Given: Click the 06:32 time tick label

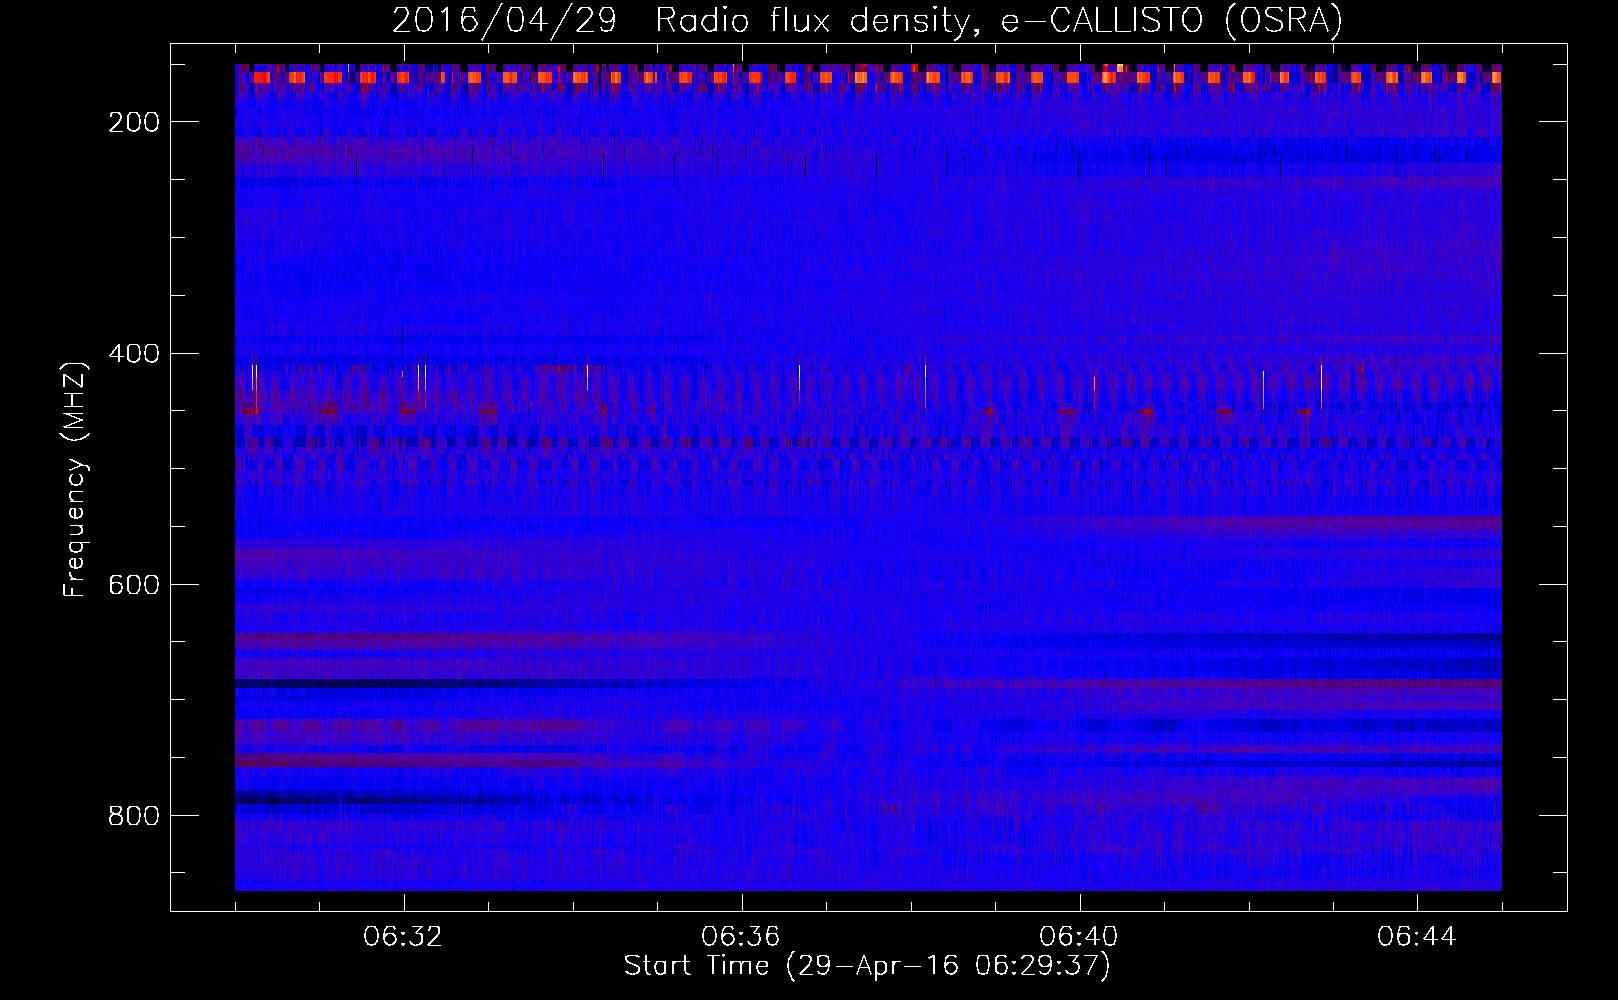Looking at the screenshot, I should [403, 937].
